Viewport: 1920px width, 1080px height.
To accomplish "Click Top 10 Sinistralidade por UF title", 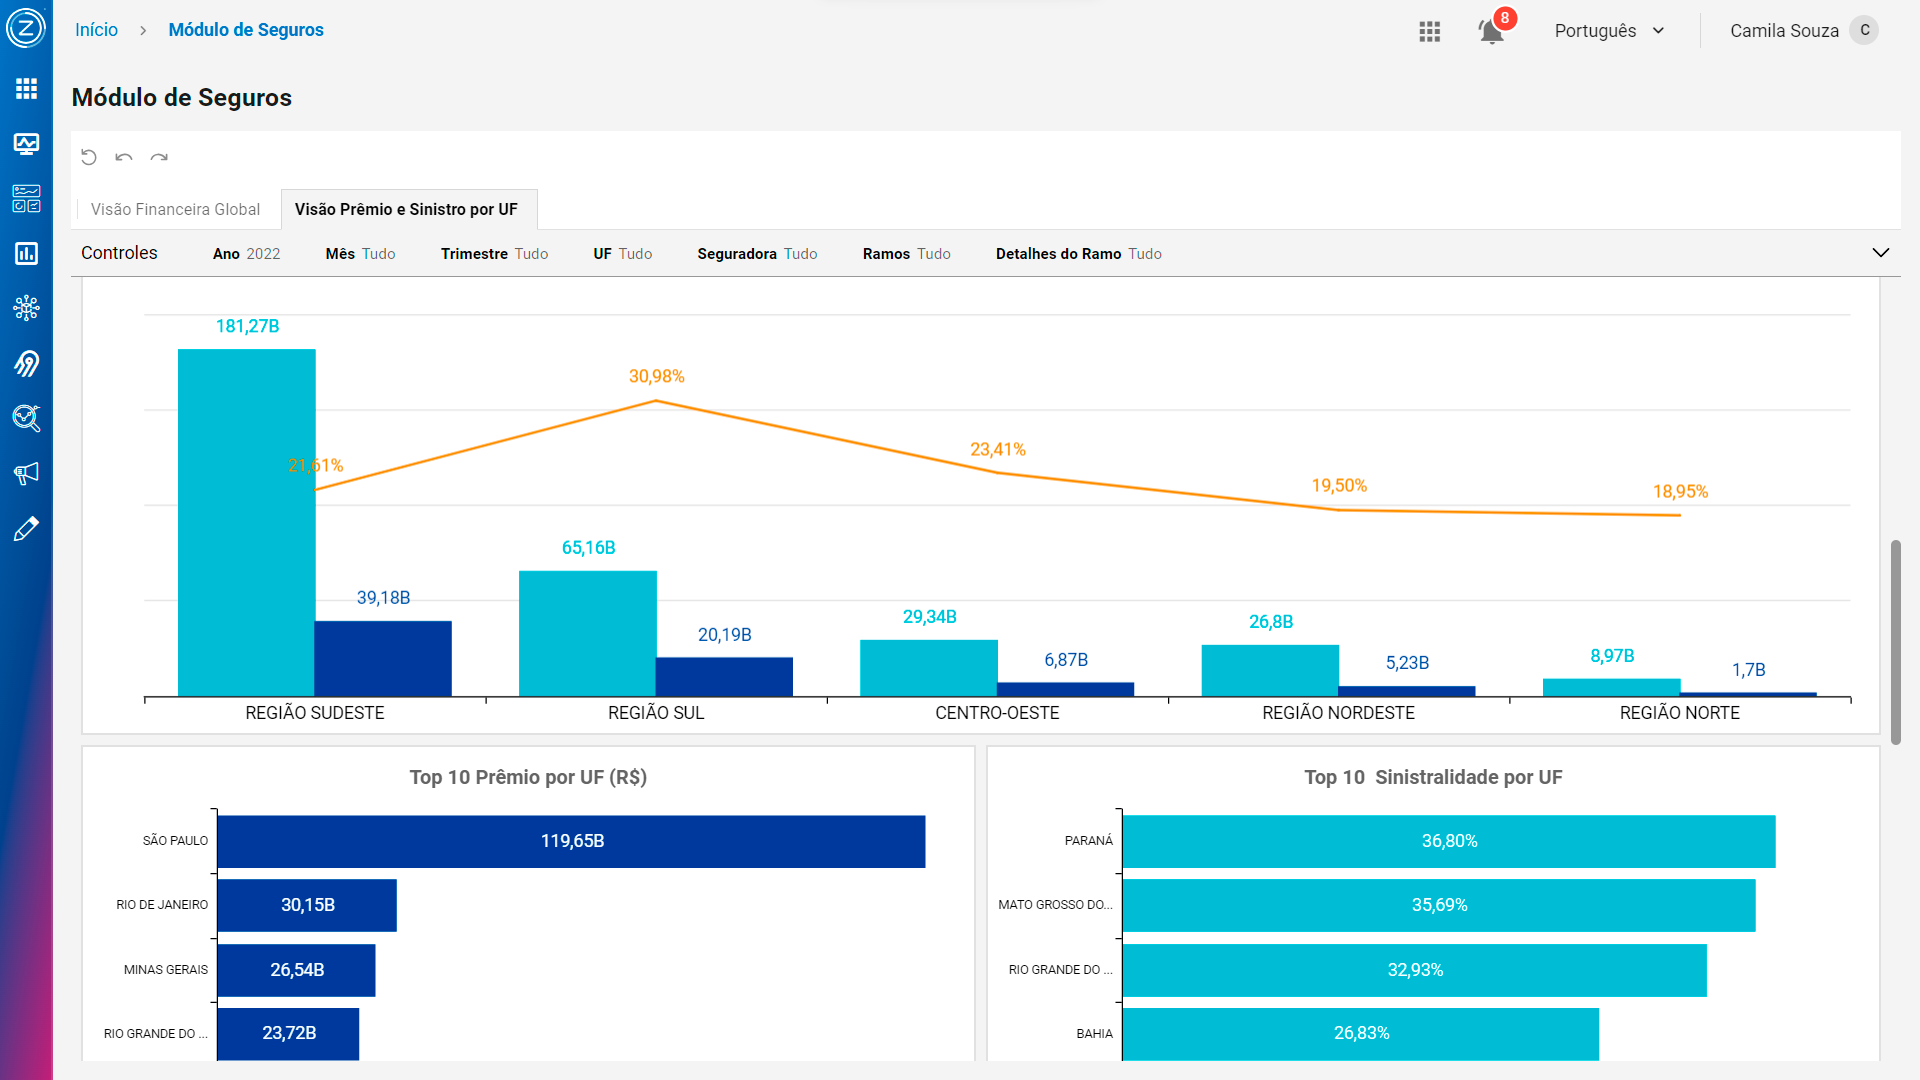I will (x=1433, y=777).
